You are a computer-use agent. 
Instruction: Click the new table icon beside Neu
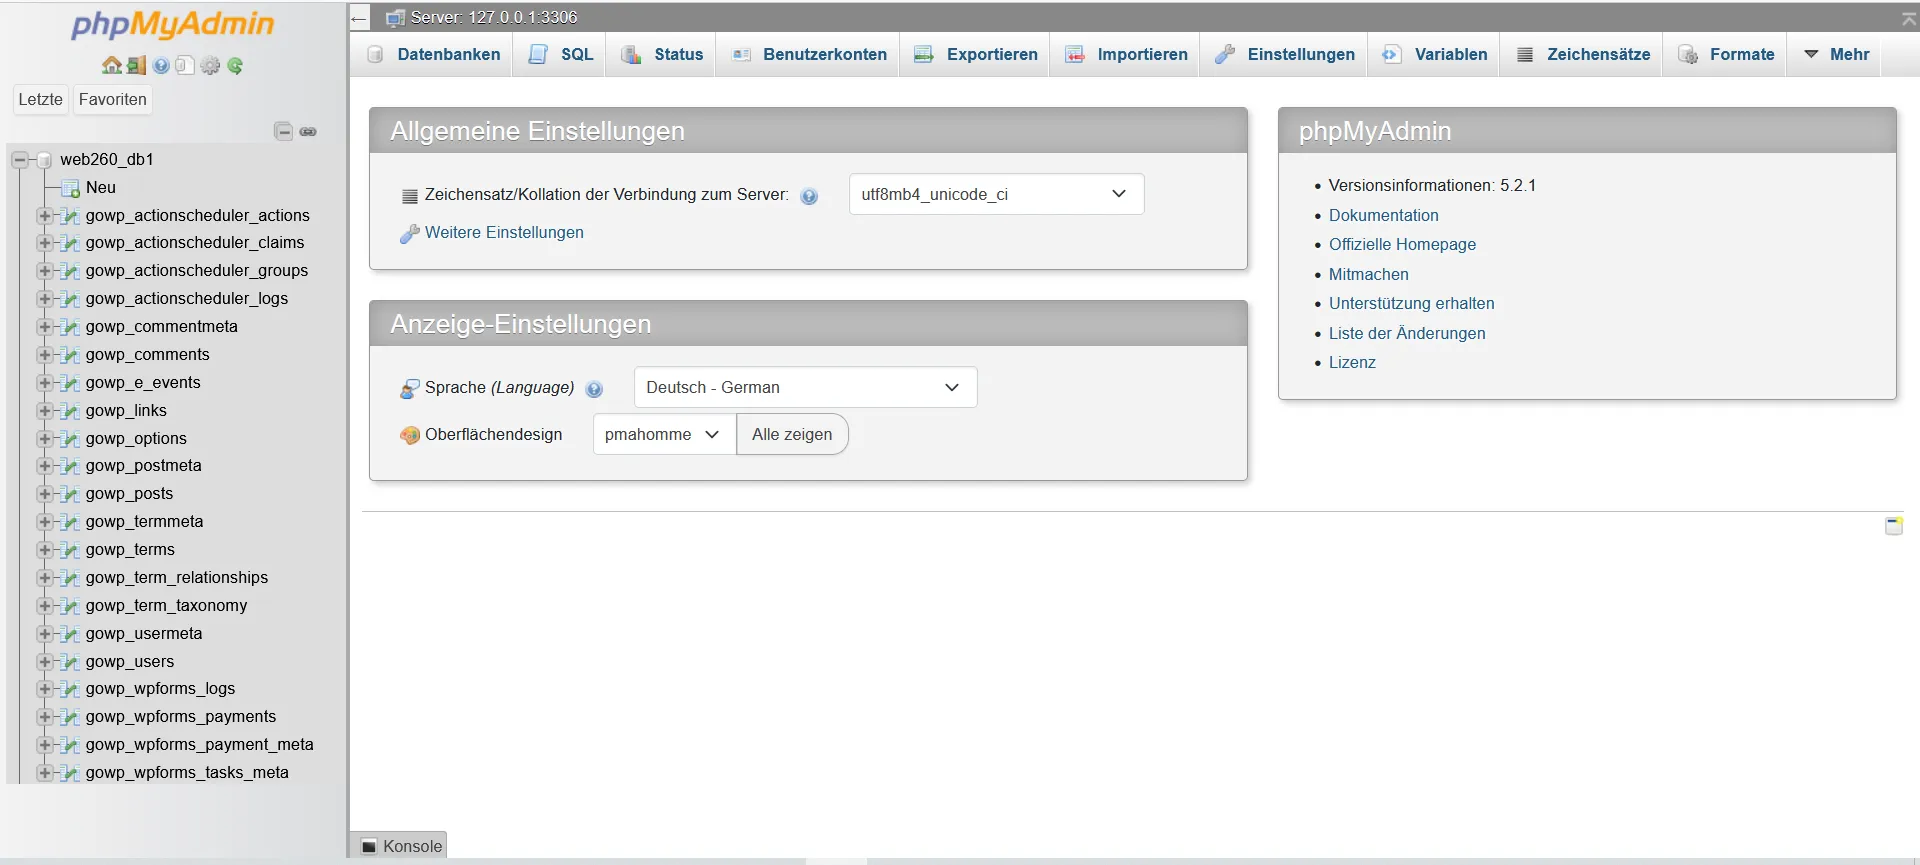coord(70,188)
